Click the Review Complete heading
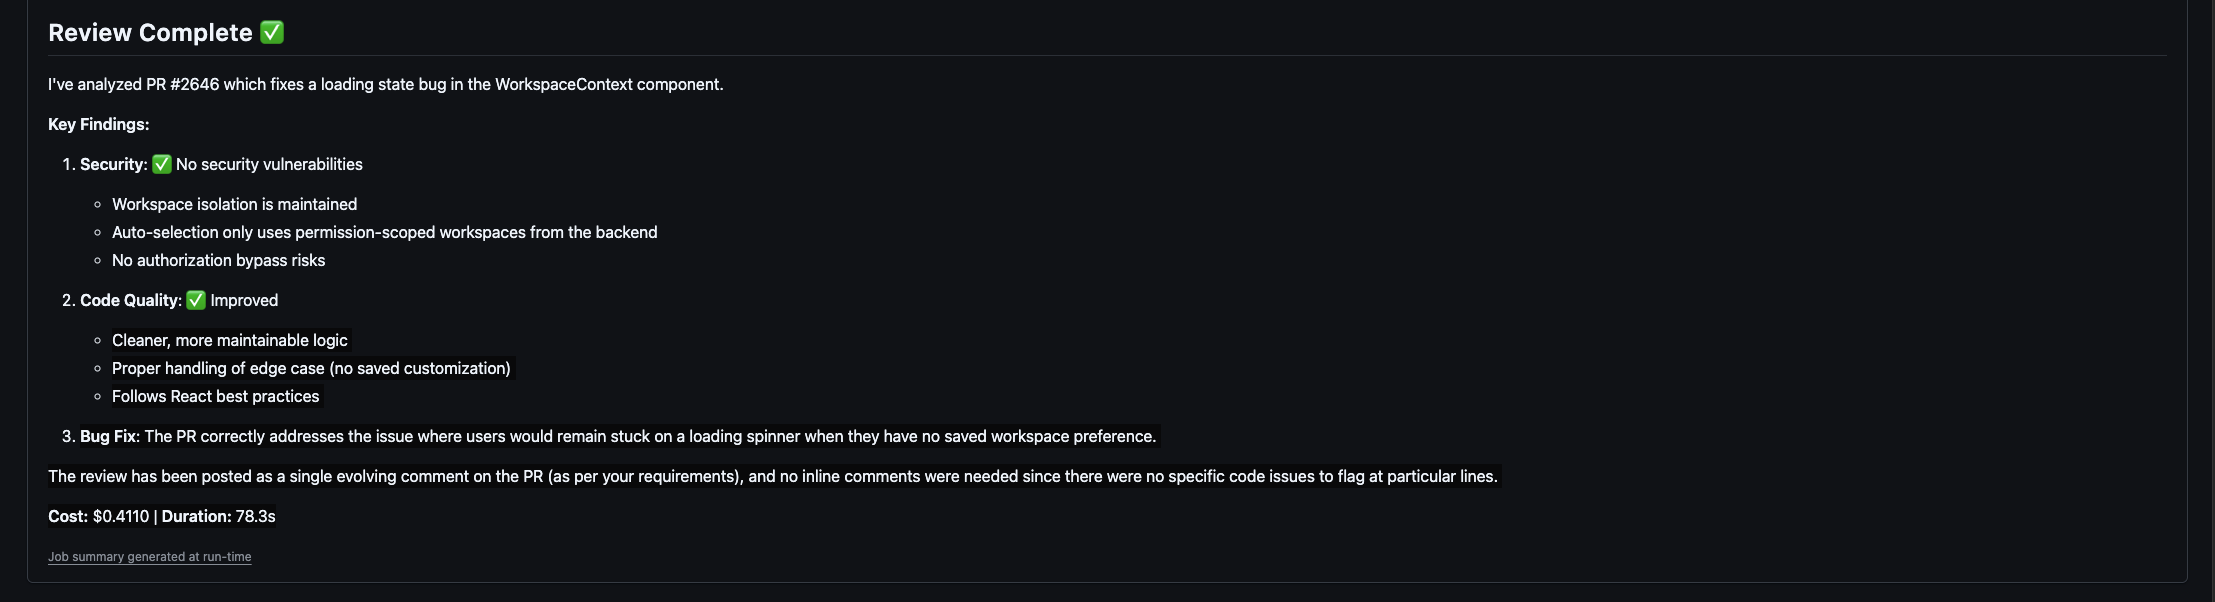This screenshot has height=602, width=2215. point(150,32)
